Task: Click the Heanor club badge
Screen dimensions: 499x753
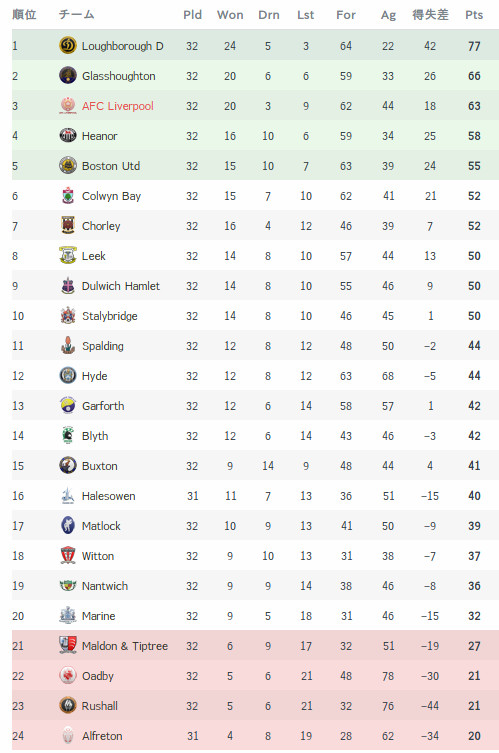Action: (68, 135)
